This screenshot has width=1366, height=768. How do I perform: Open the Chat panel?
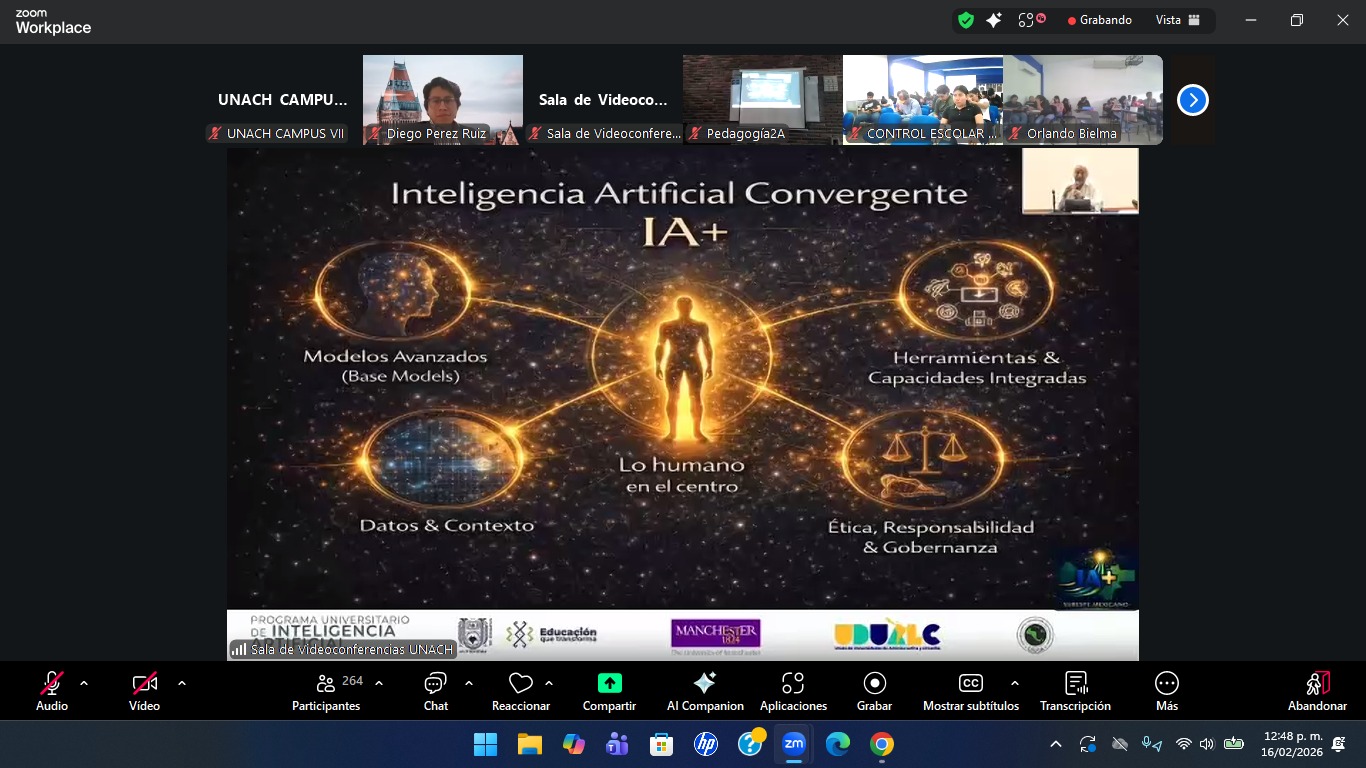pyautogui.click(x=435, y=684)
